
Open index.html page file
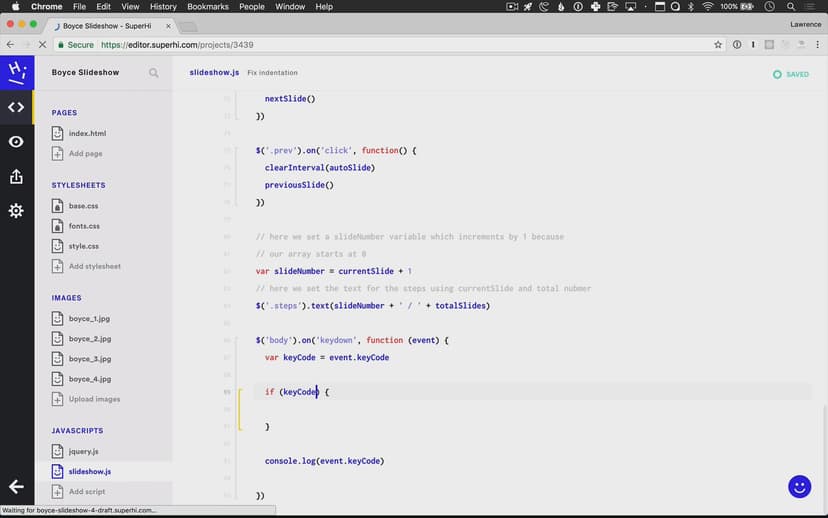tap(87, 133)
